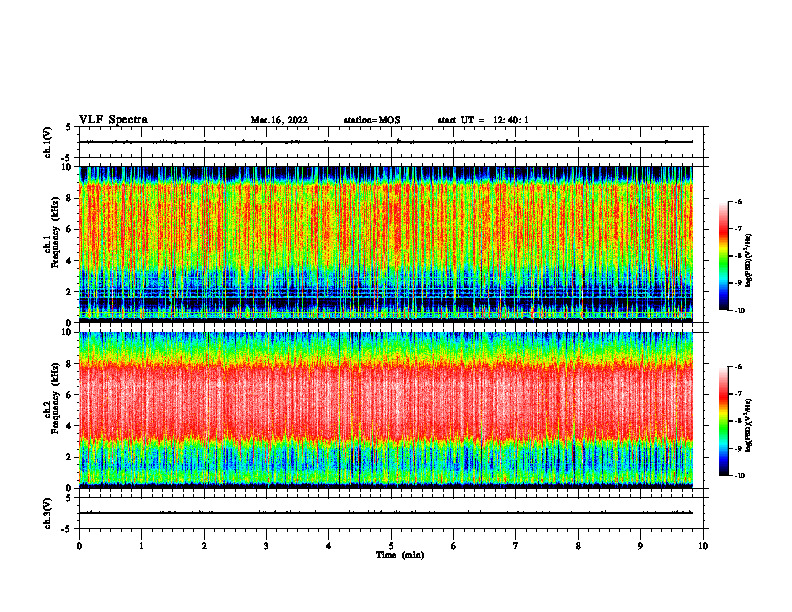Click the time axis tick label '7'

click(x=516, y=546)
